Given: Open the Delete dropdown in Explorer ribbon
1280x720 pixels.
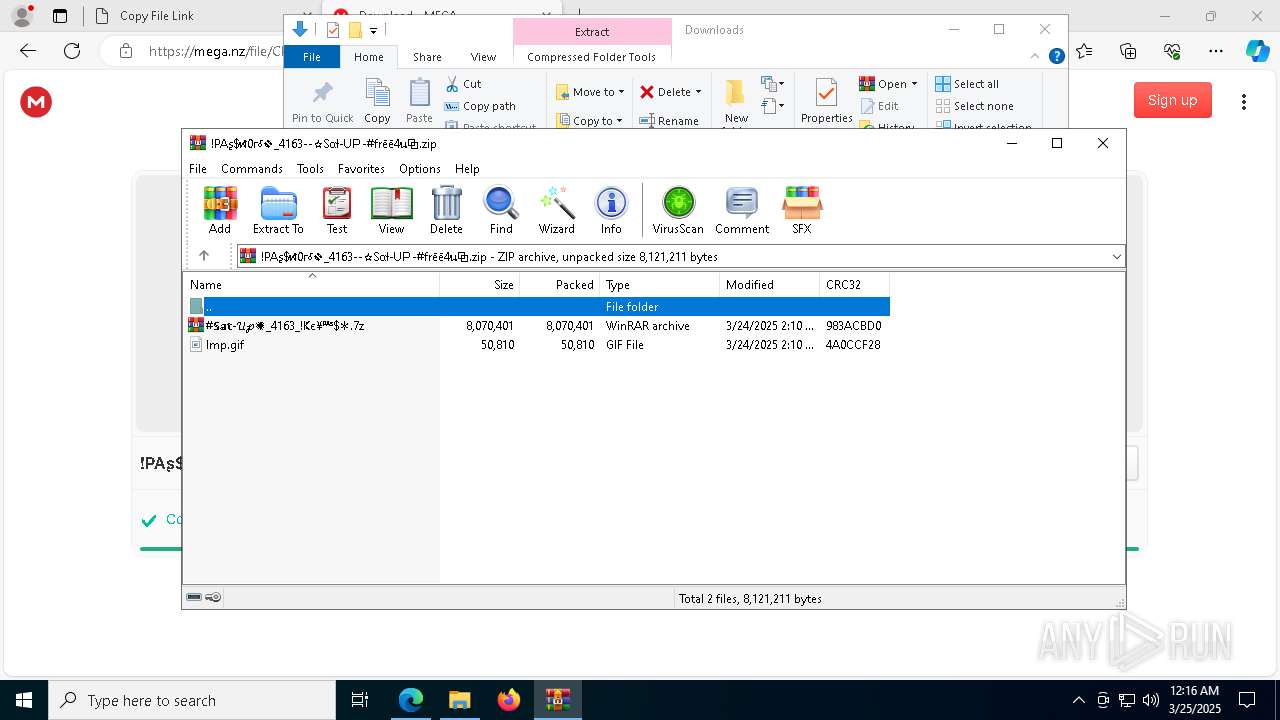Looking at the screenshot, I should (671, 92).
